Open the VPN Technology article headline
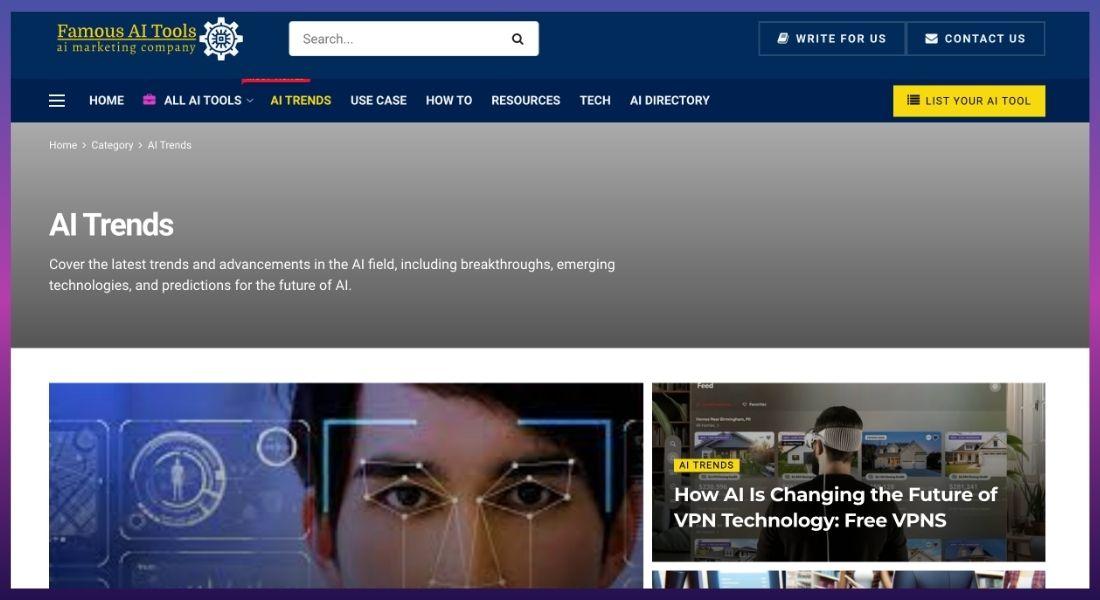Image resolution: width=1100 pixels, height=600 pixels. coord(835,507)
